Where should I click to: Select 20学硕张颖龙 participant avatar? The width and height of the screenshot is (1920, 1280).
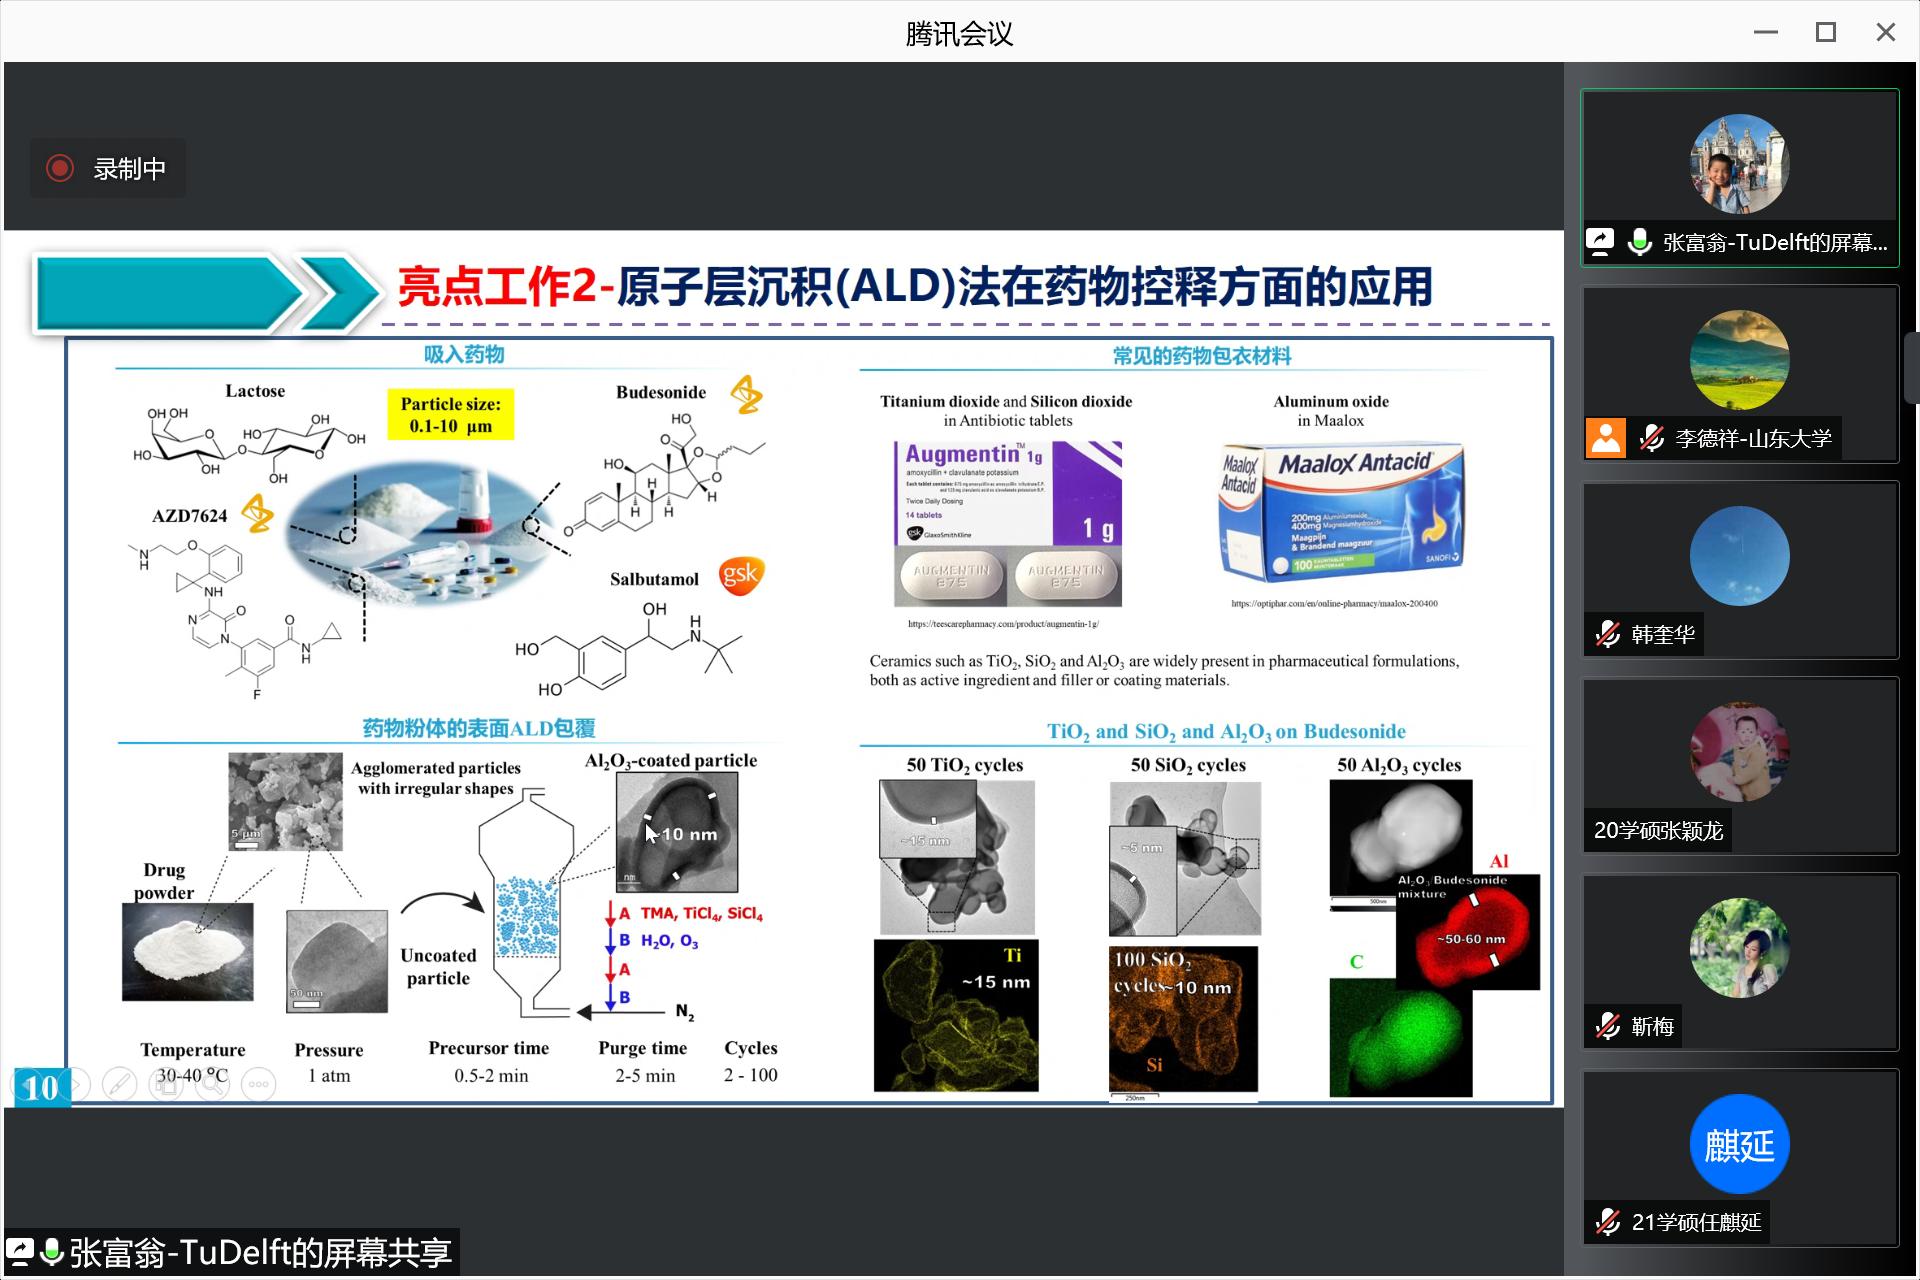point(1739,752)
